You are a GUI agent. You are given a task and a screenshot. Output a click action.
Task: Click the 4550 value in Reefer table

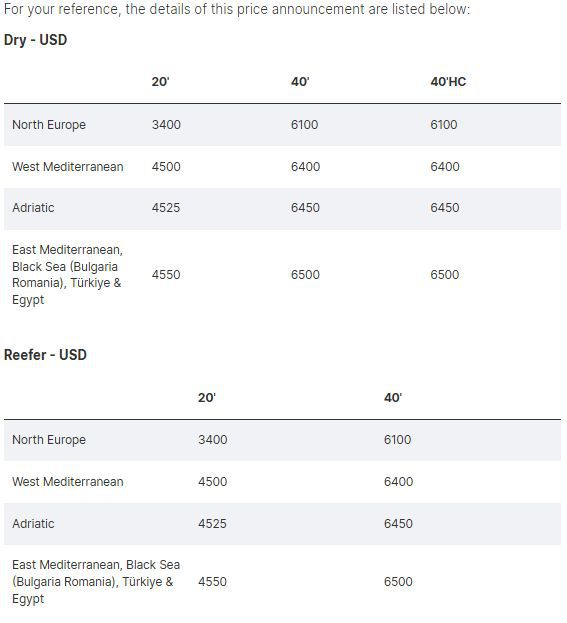click(x=212, y=582)
